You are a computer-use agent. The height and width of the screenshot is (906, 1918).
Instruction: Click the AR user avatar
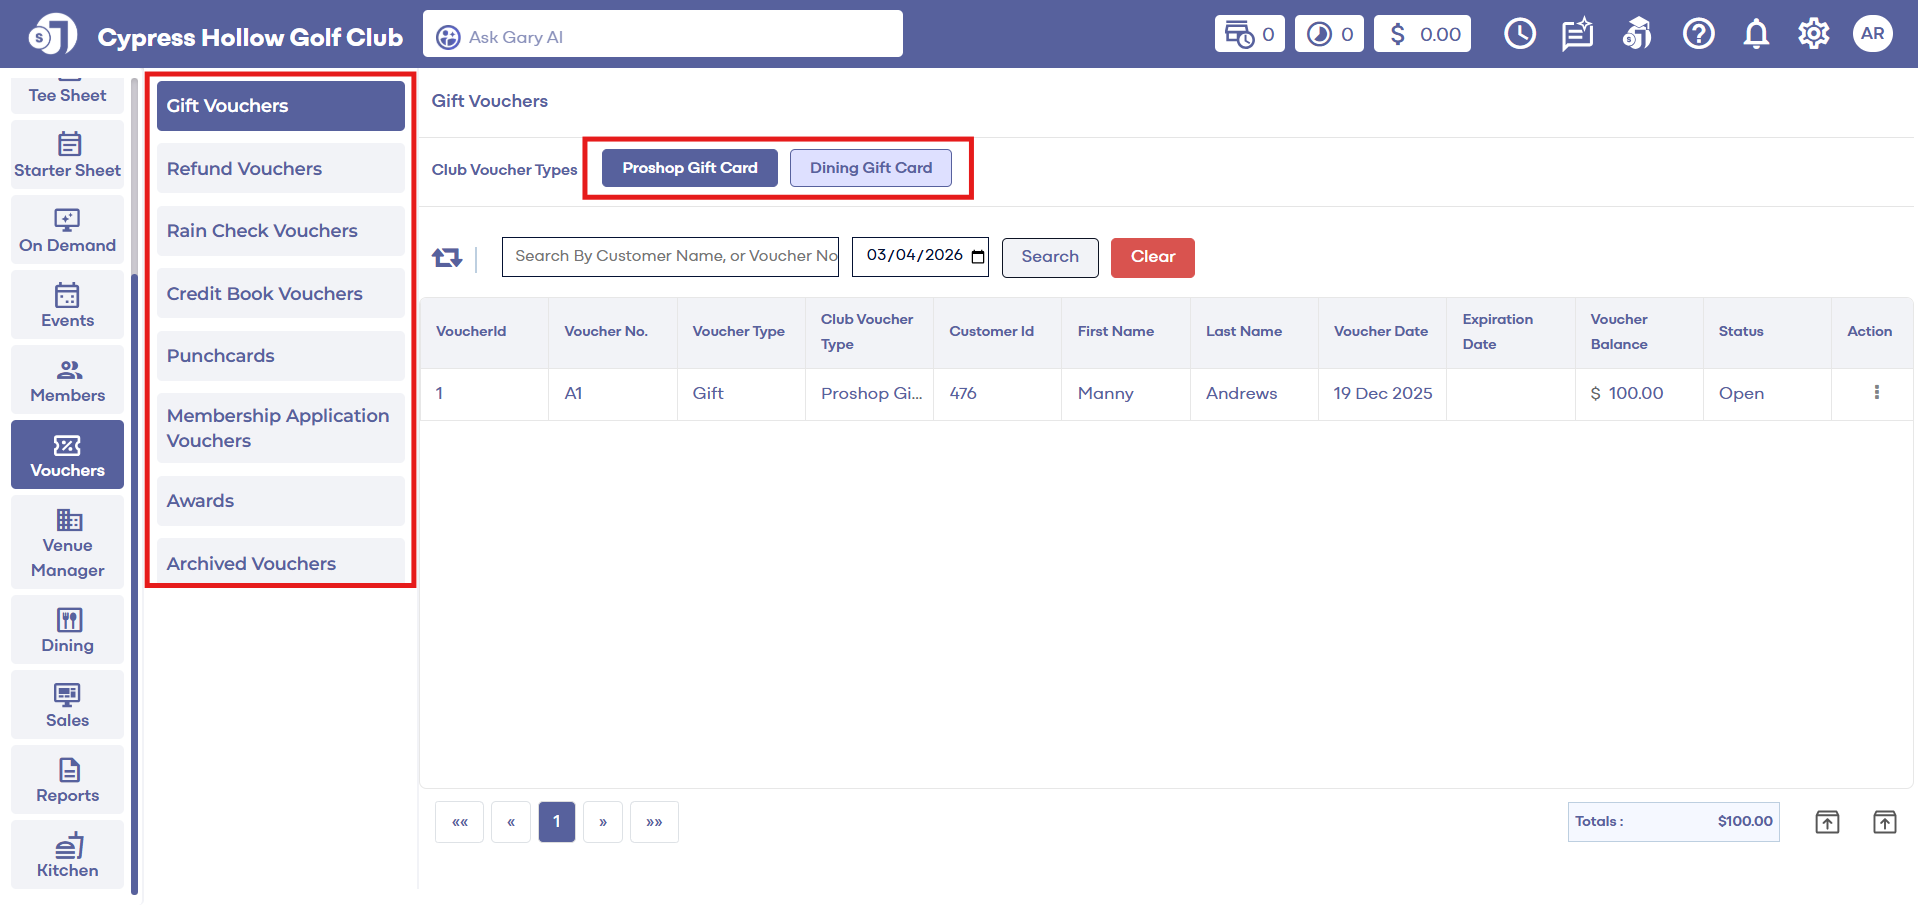(1872, 34)
